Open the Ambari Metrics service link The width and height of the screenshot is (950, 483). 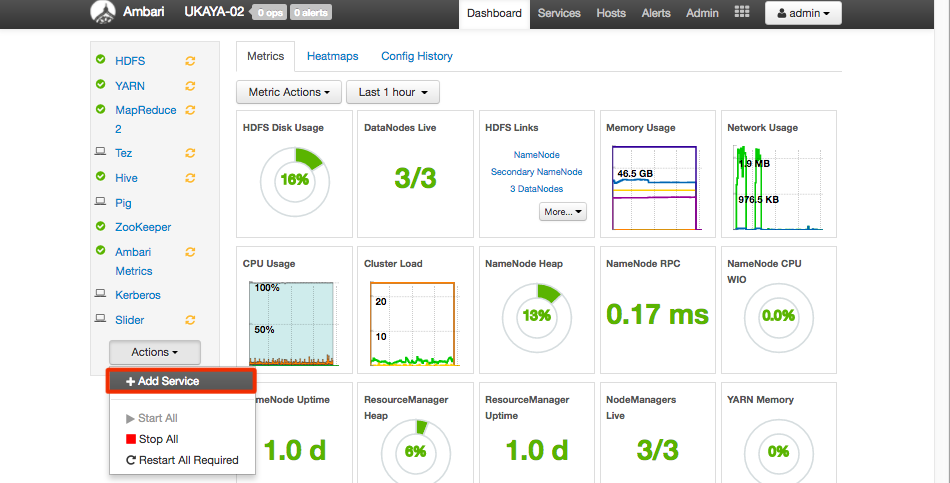coord(134,261)
